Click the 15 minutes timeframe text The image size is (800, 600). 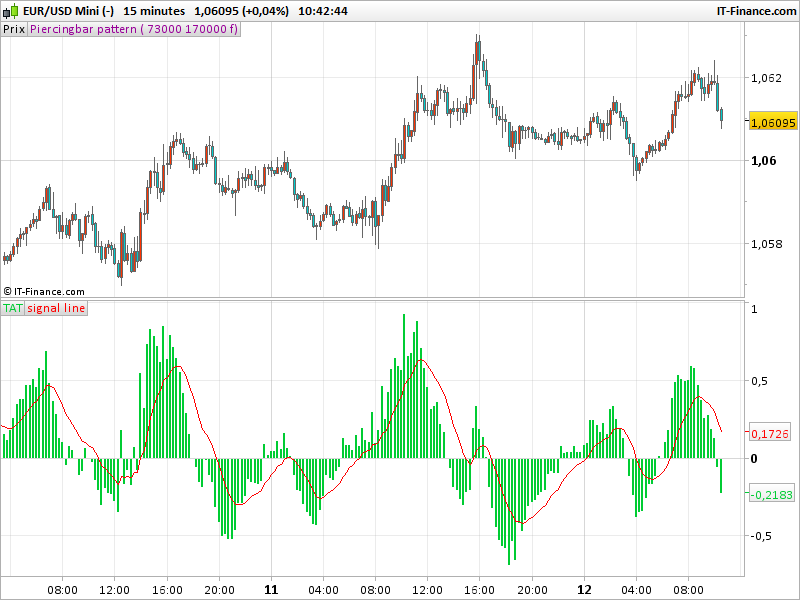(x=154, y=11)
